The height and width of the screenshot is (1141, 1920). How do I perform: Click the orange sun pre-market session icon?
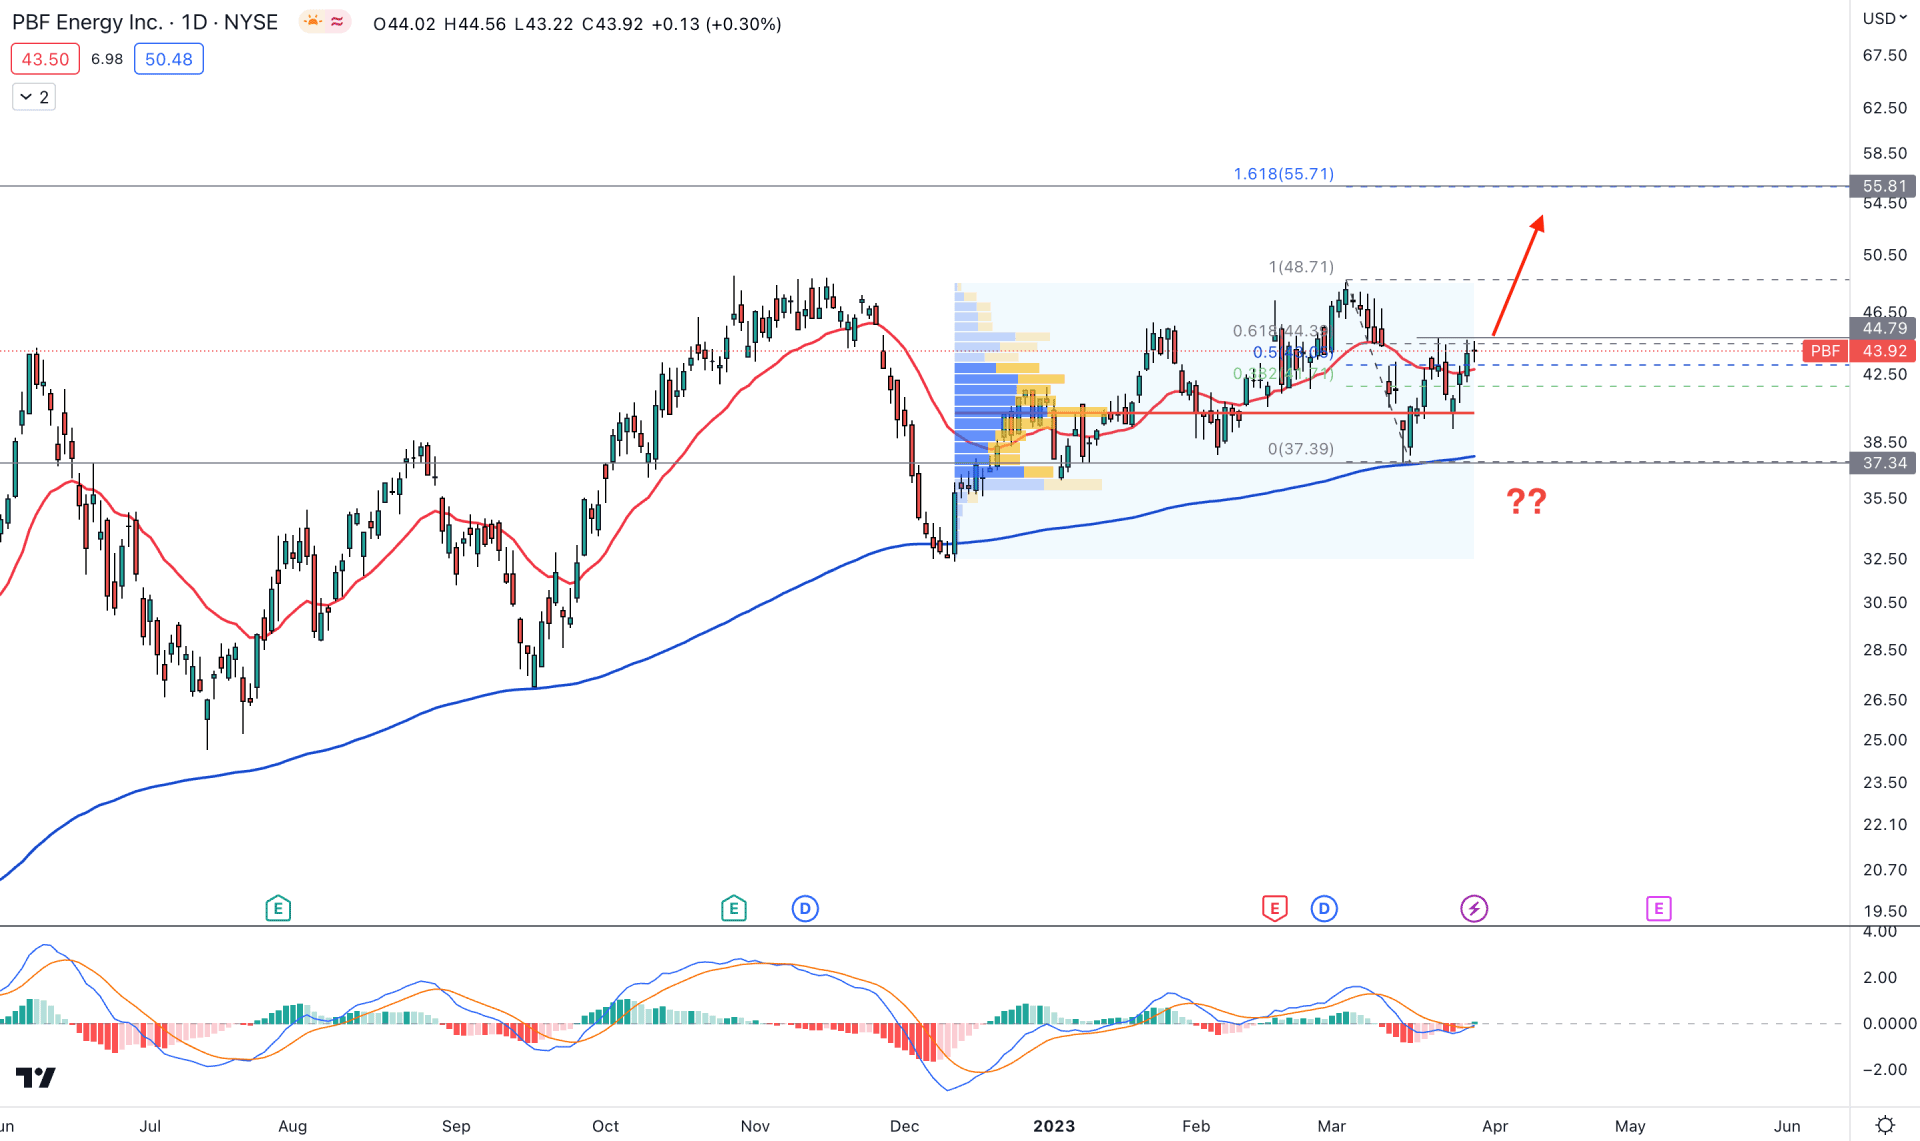pos(313,22)
